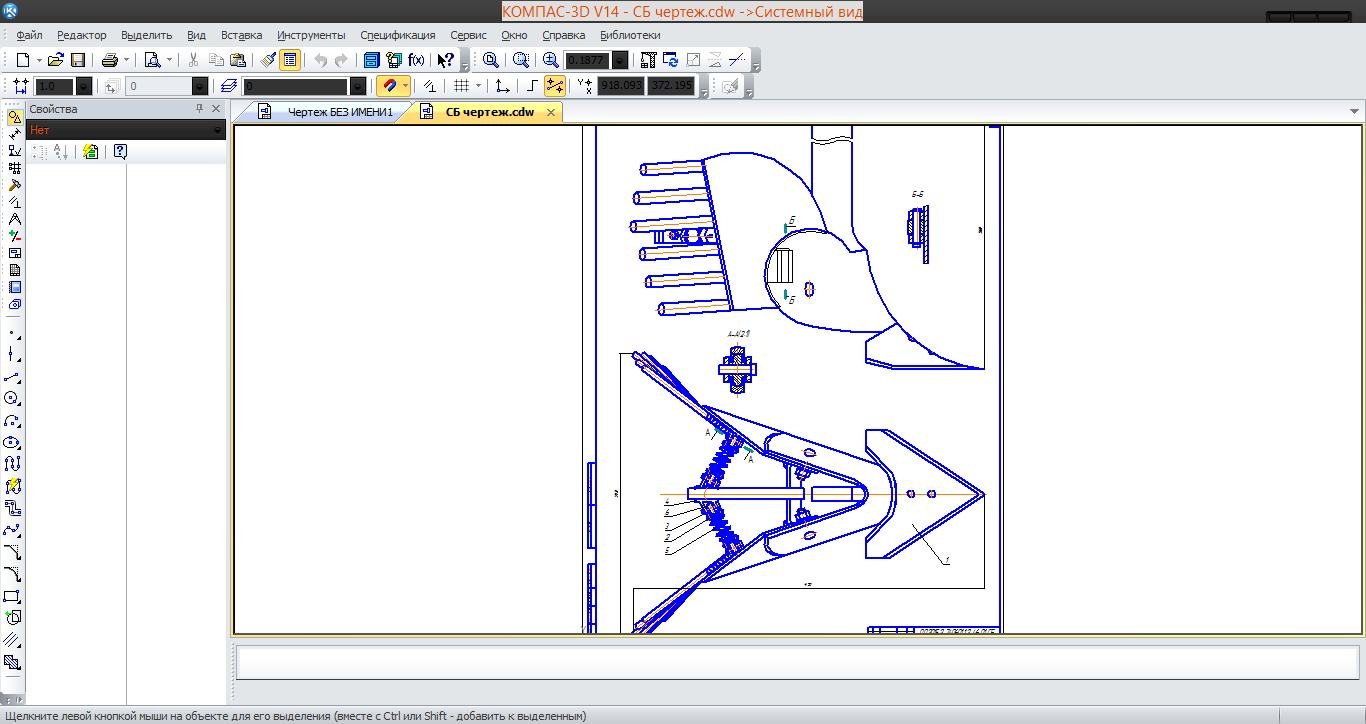This screenshot has width=1366, height=724.
Task: Click the Y coordinate field 372.195
Action: (671, 86)
